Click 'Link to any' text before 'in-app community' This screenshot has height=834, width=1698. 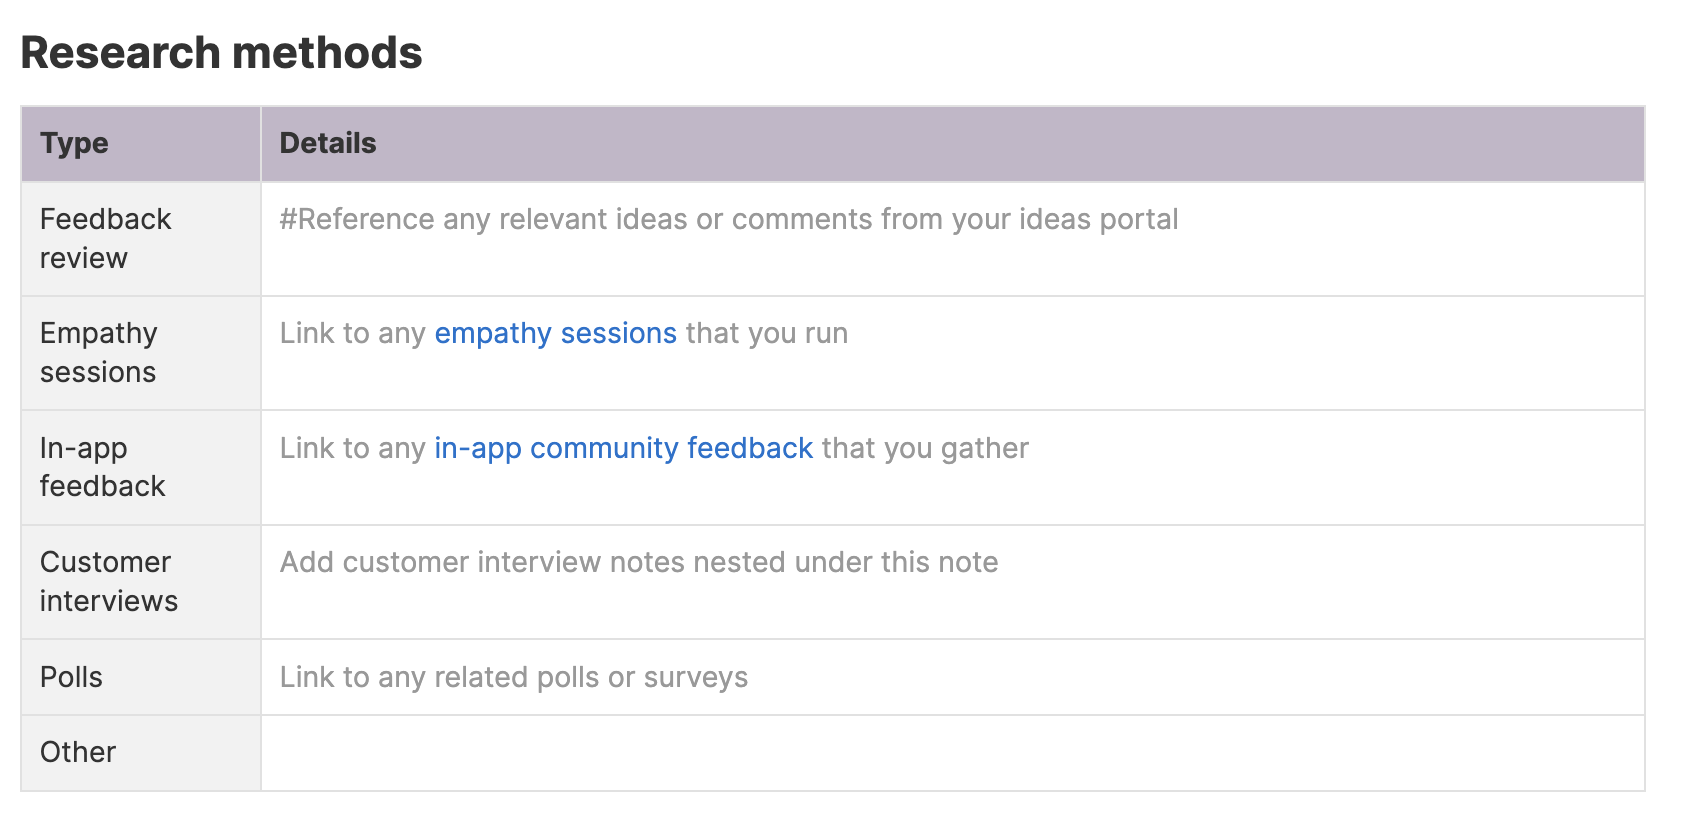pyautogui.click(x=352, y=448)
